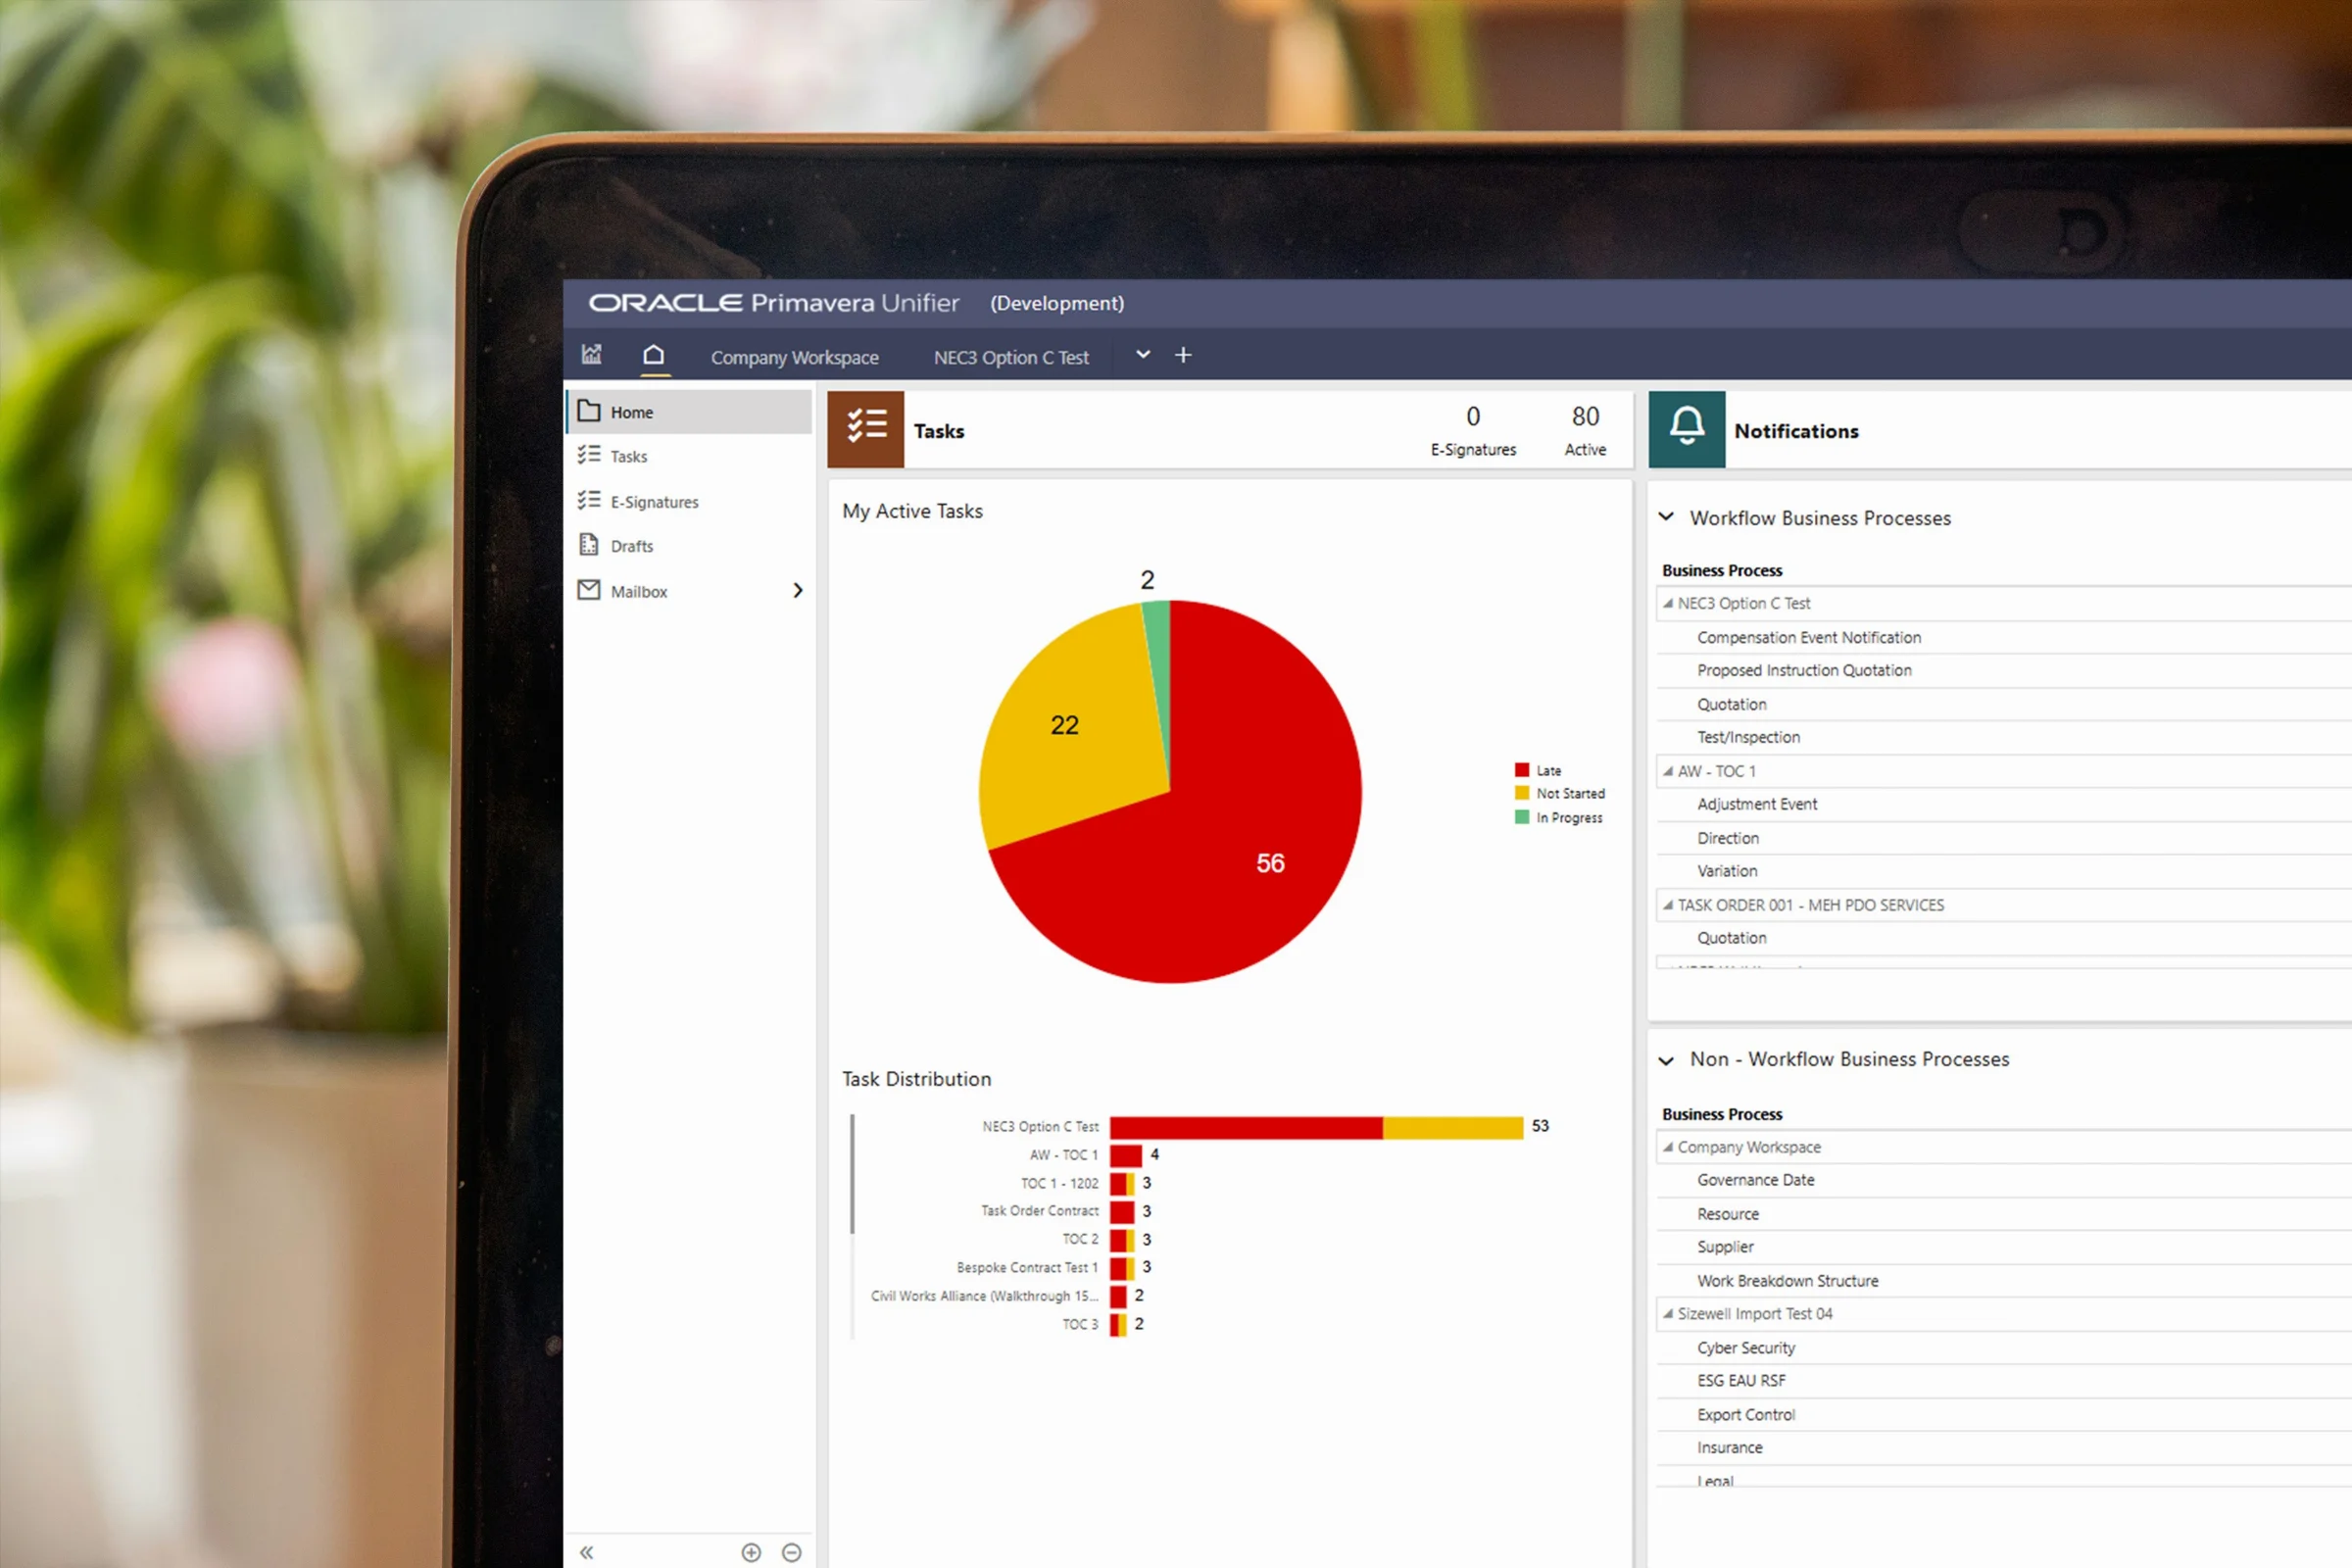Collapse NEC3 Option C Test tree node

click(x=1667, y=603)
